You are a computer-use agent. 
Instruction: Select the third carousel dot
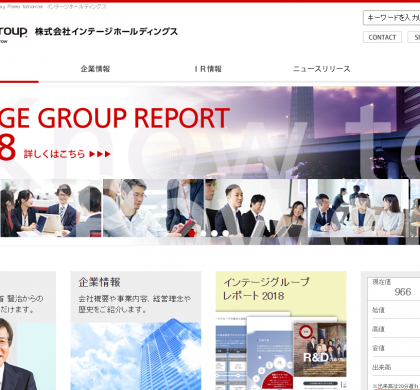pos(215,233)
